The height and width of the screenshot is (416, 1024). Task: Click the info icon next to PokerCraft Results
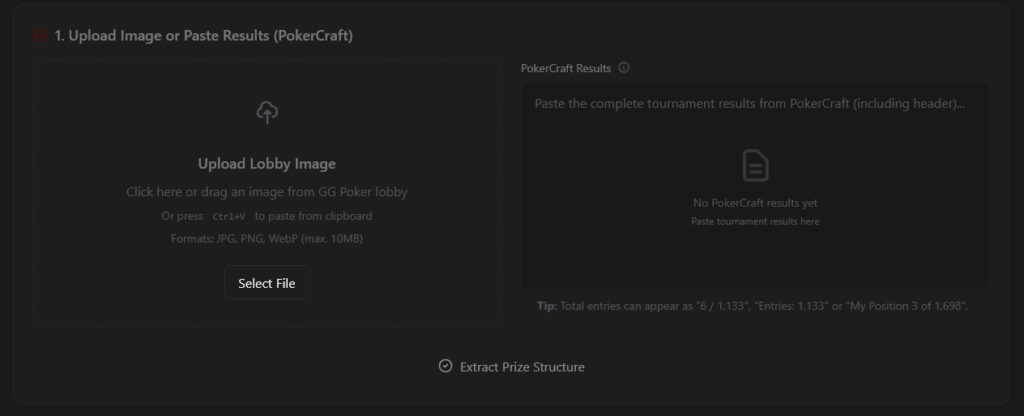[624, 68]
